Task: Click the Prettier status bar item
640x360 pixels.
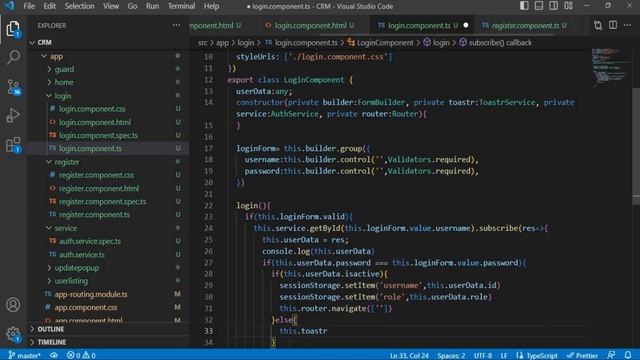Action: pyautogui.click(x=582, y=355)
